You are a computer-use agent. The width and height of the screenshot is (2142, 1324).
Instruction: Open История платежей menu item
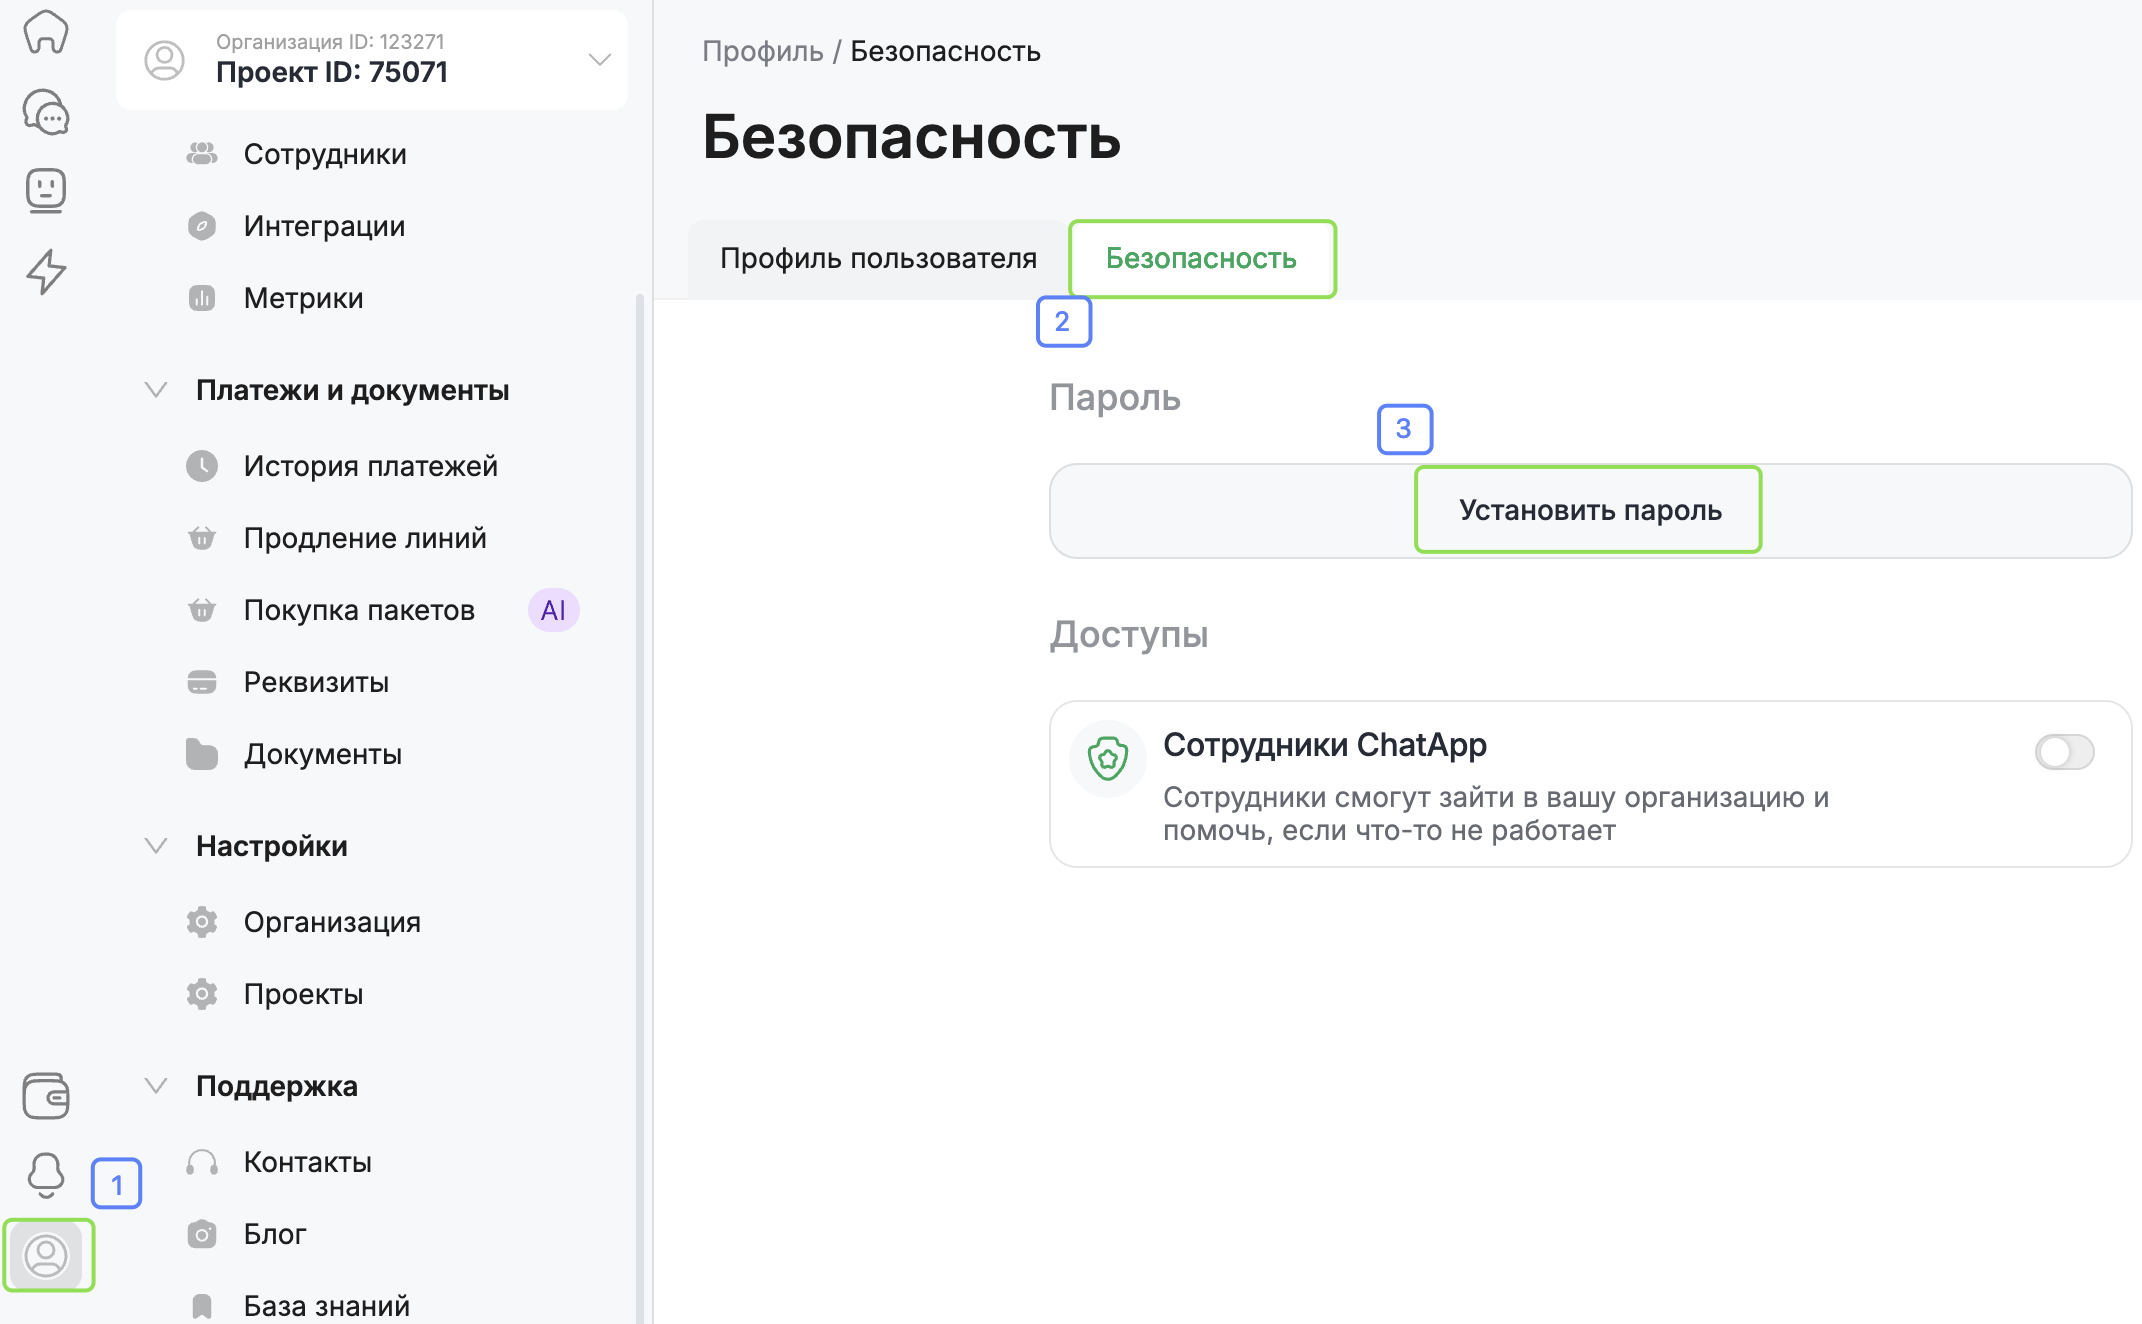tap(370, 466)
